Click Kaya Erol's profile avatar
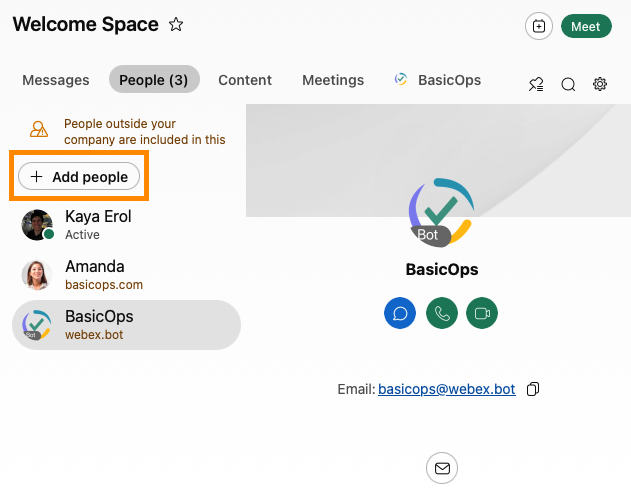 tap(37, 225)
